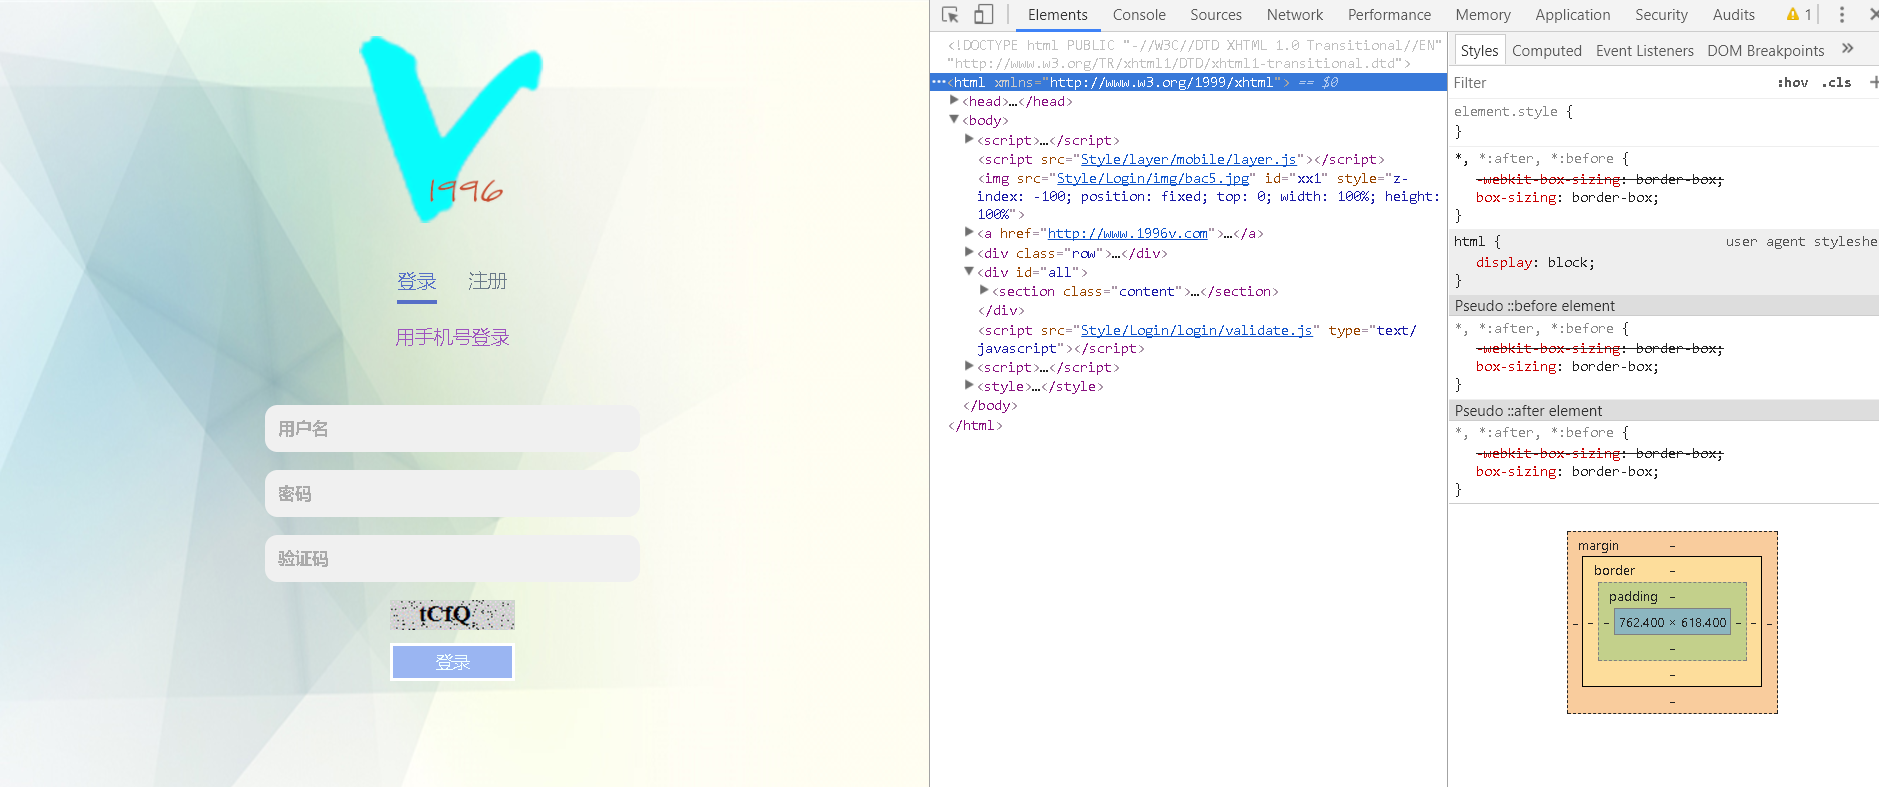Screen dimensions: 1879x787
Task: Open the validate.js script link
Action: 1196,330
